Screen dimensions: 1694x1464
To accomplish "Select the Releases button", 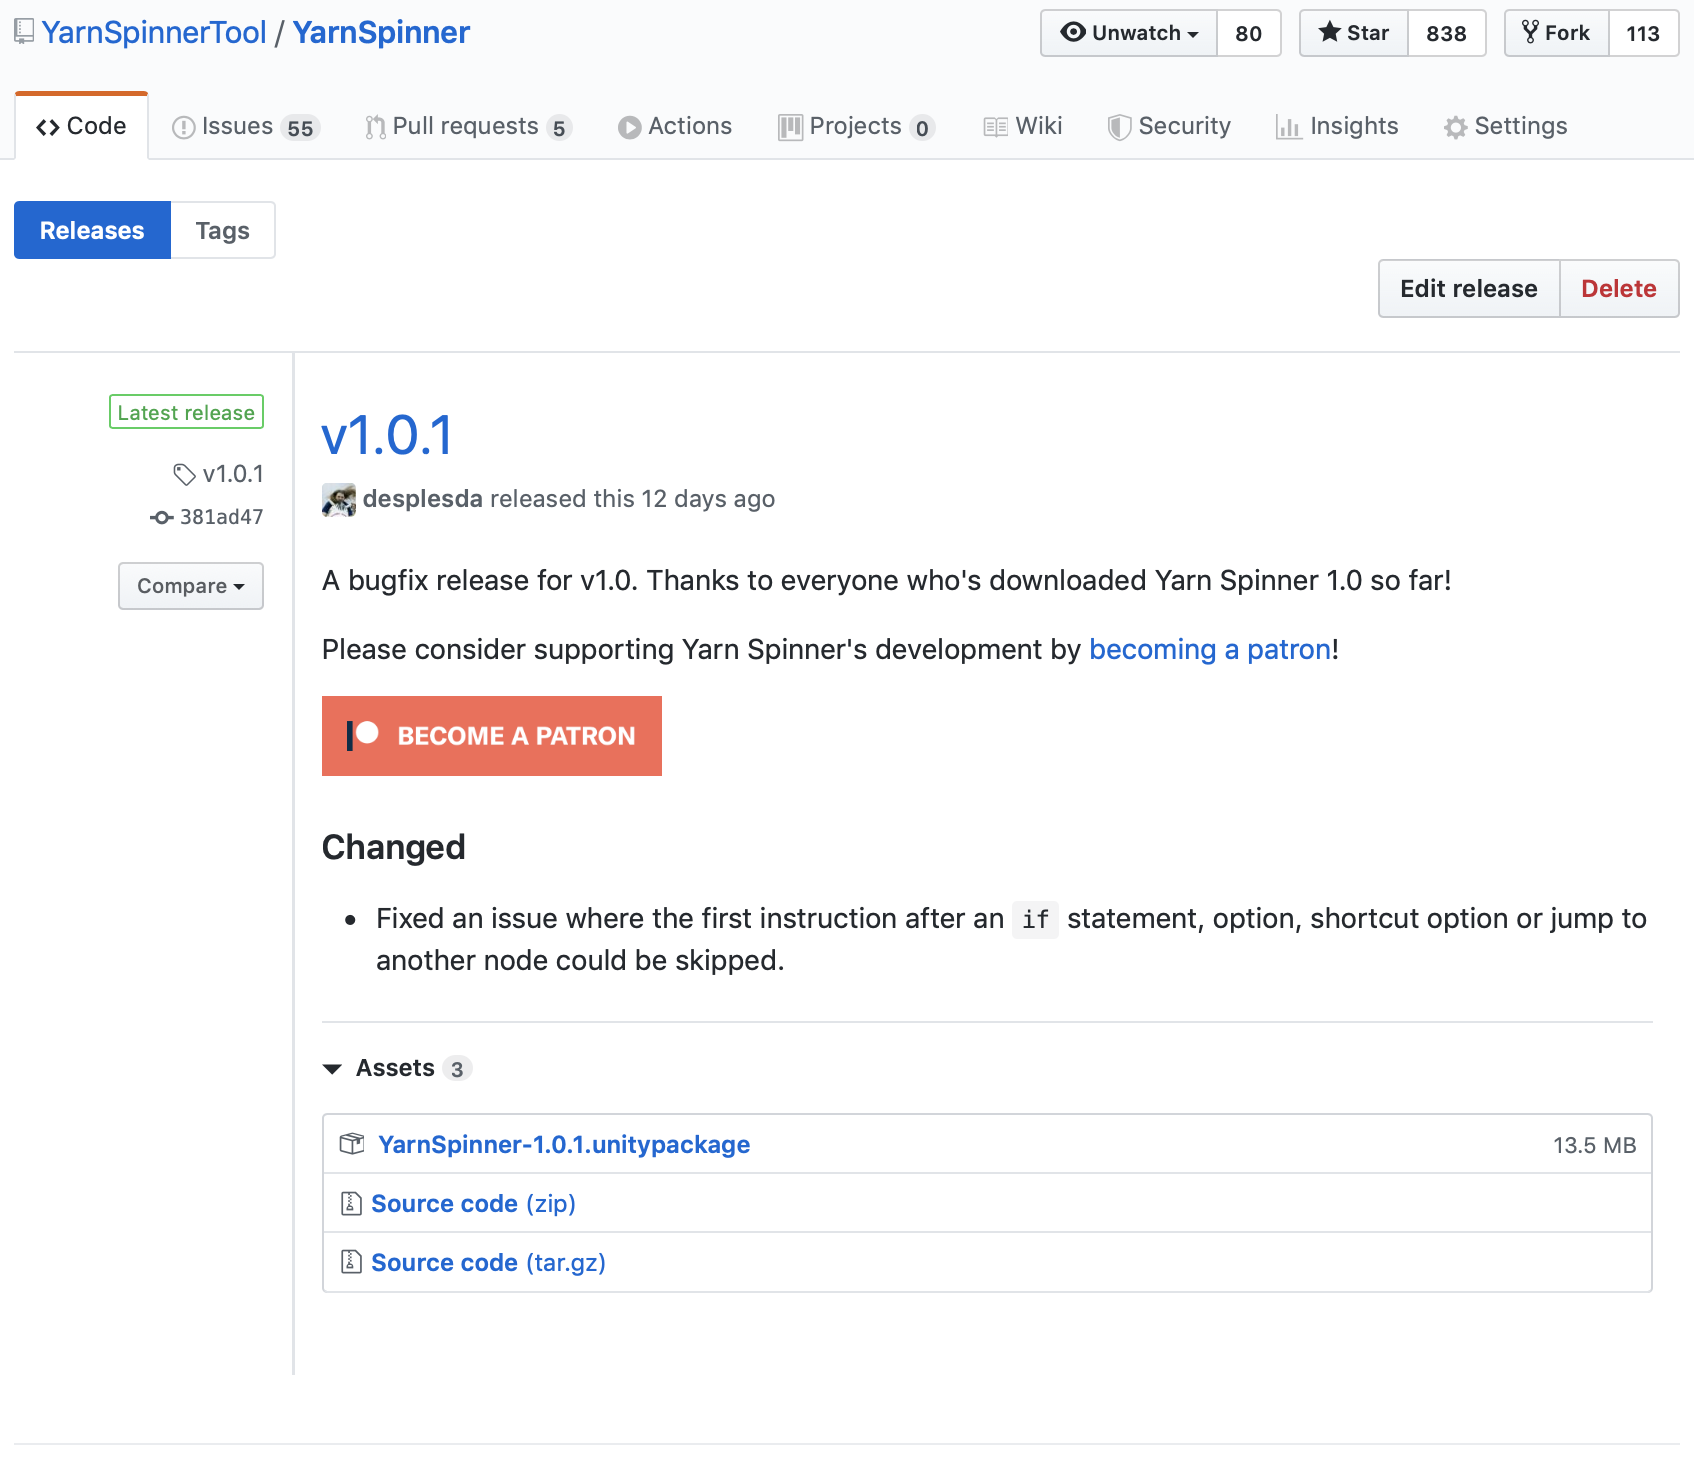I will point(92,230).
